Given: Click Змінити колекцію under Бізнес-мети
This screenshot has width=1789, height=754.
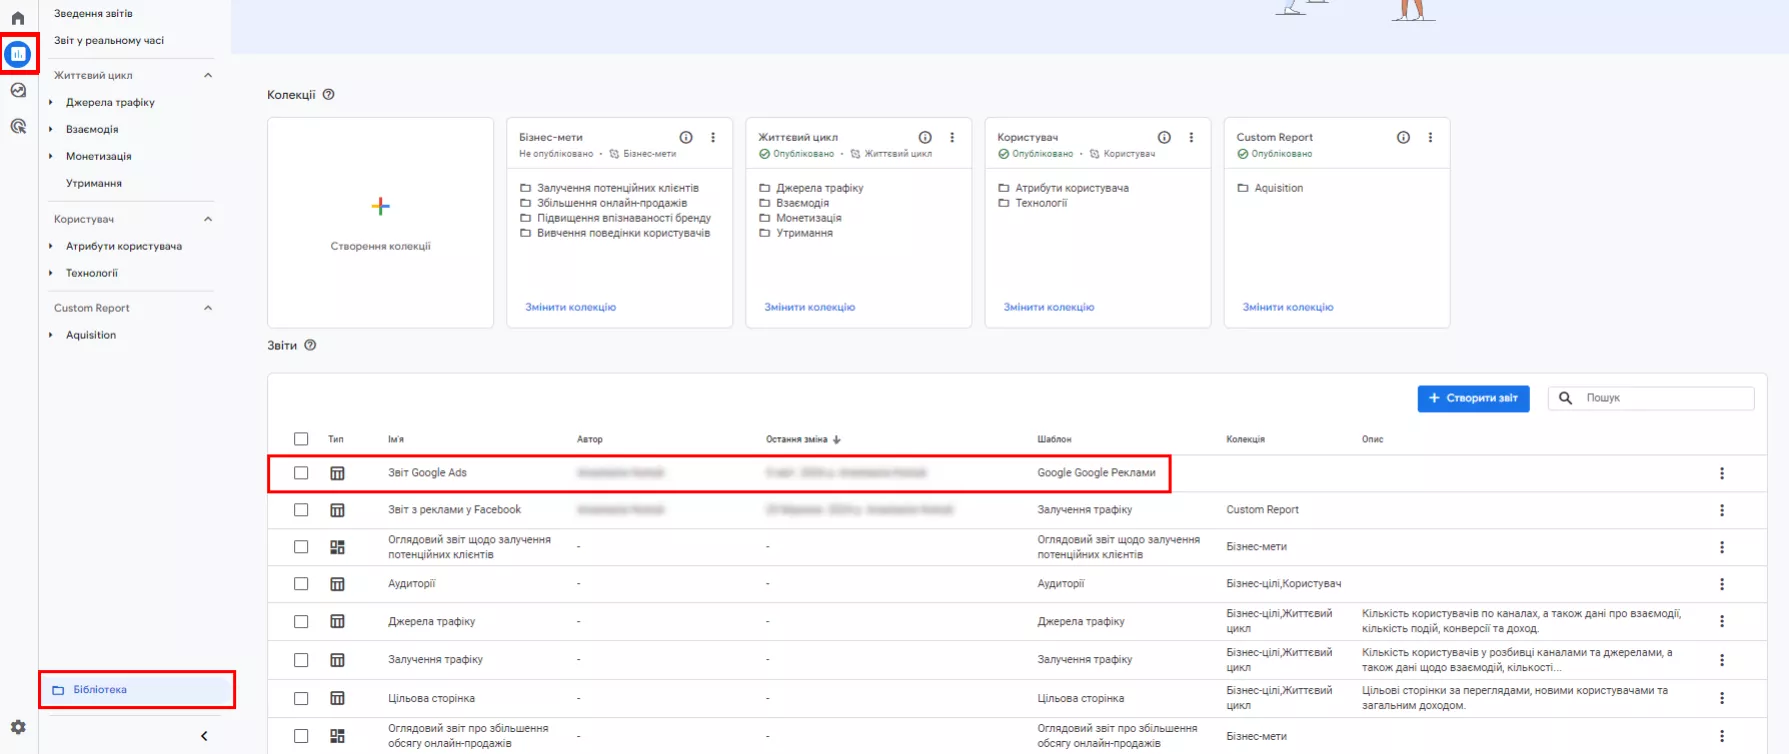Looking at the screenshot, I should (570, 307).
